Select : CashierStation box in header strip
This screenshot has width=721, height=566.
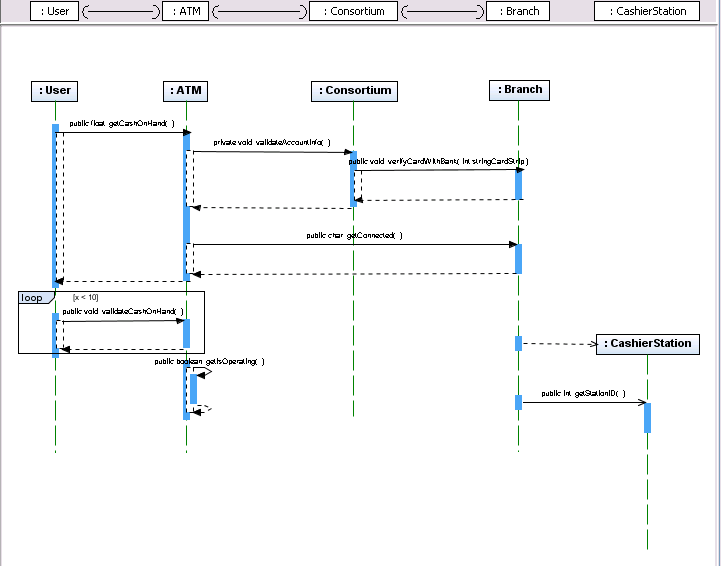click(x=647, y=11)
